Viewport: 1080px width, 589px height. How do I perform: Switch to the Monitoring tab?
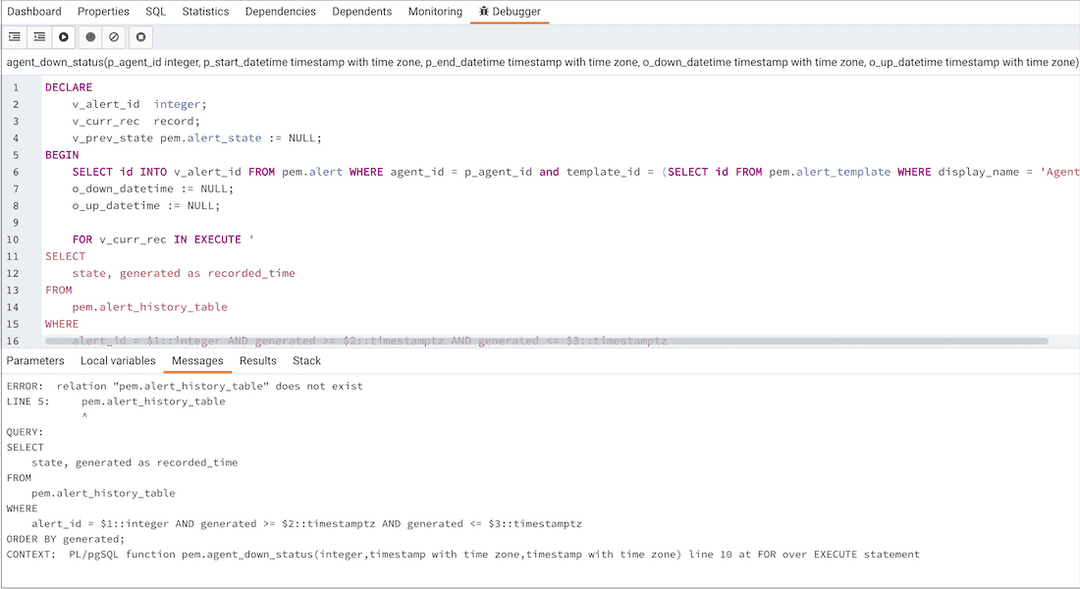(x=435, y=12)
